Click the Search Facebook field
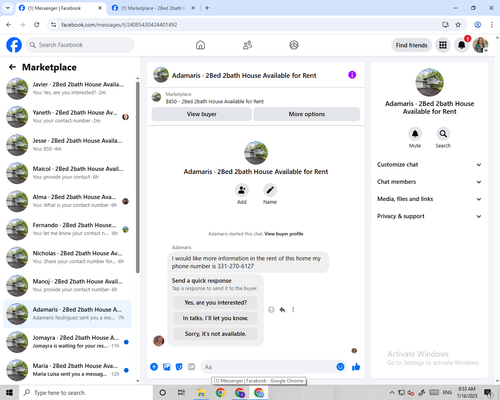The image size is (500, 400). point(80,45)
